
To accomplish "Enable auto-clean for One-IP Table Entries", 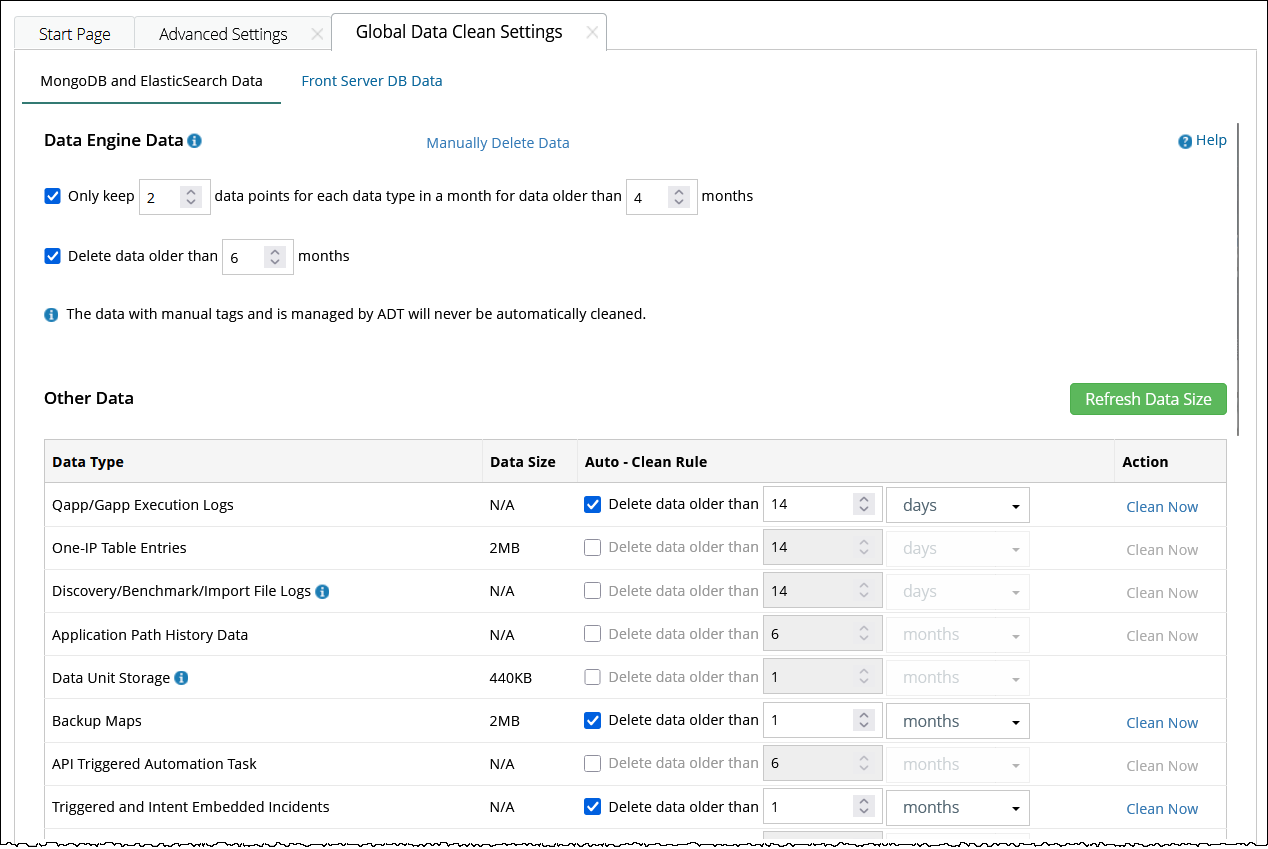I will pyautogui.click(x=593, y=548).
